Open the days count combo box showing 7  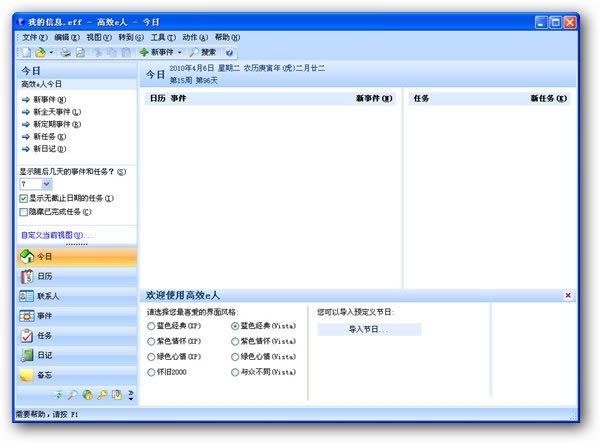[x=36, y=184]
